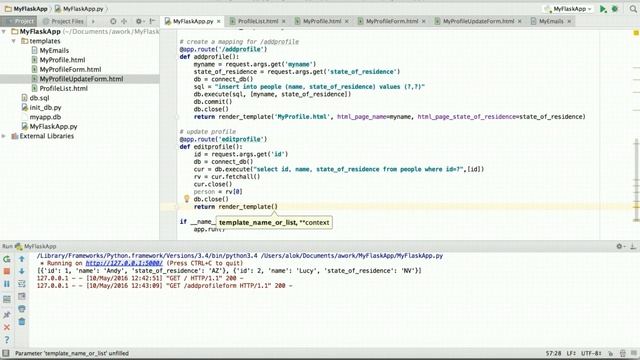Open Run panel settings gear

point(620,246)
